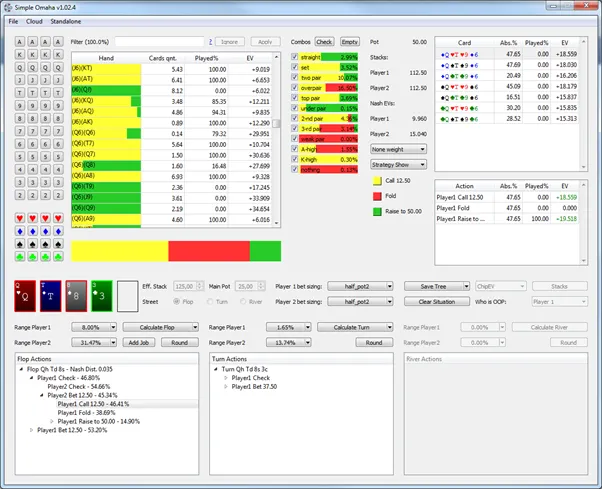Pick the first green club suit icon
602x489 pixels.
pos(21,255)
